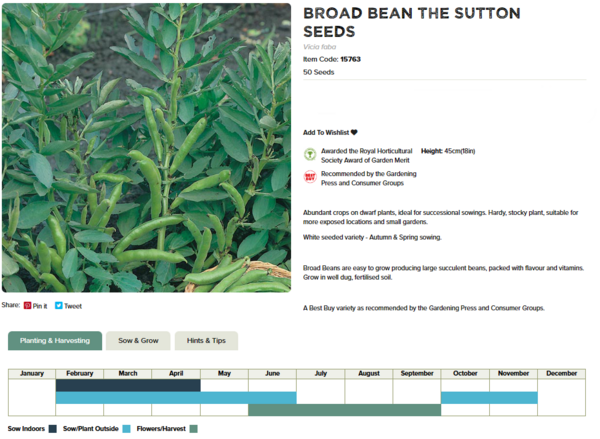The width and height of the screenshot is (600, 439).
Task: Click the RHS Award of Garden Merit icon
Action: [310, 155]
